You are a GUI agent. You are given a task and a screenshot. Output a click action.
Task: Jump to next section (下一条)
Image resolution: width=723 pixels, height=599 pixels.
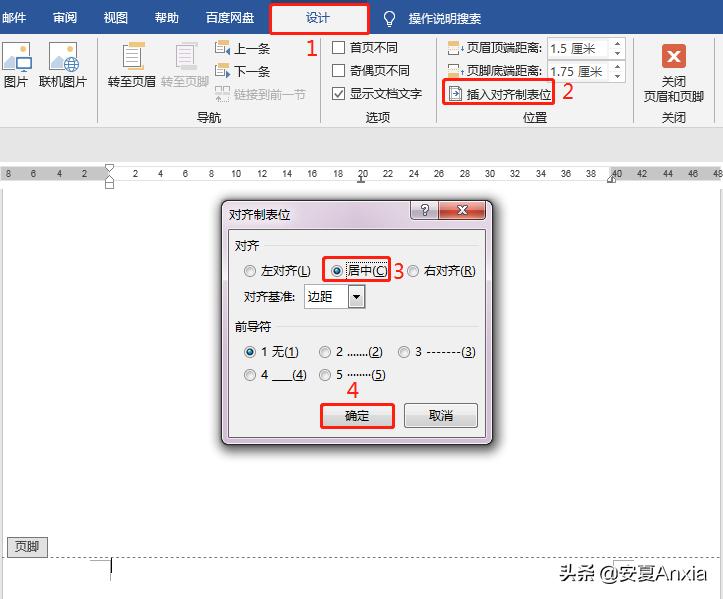243,71
